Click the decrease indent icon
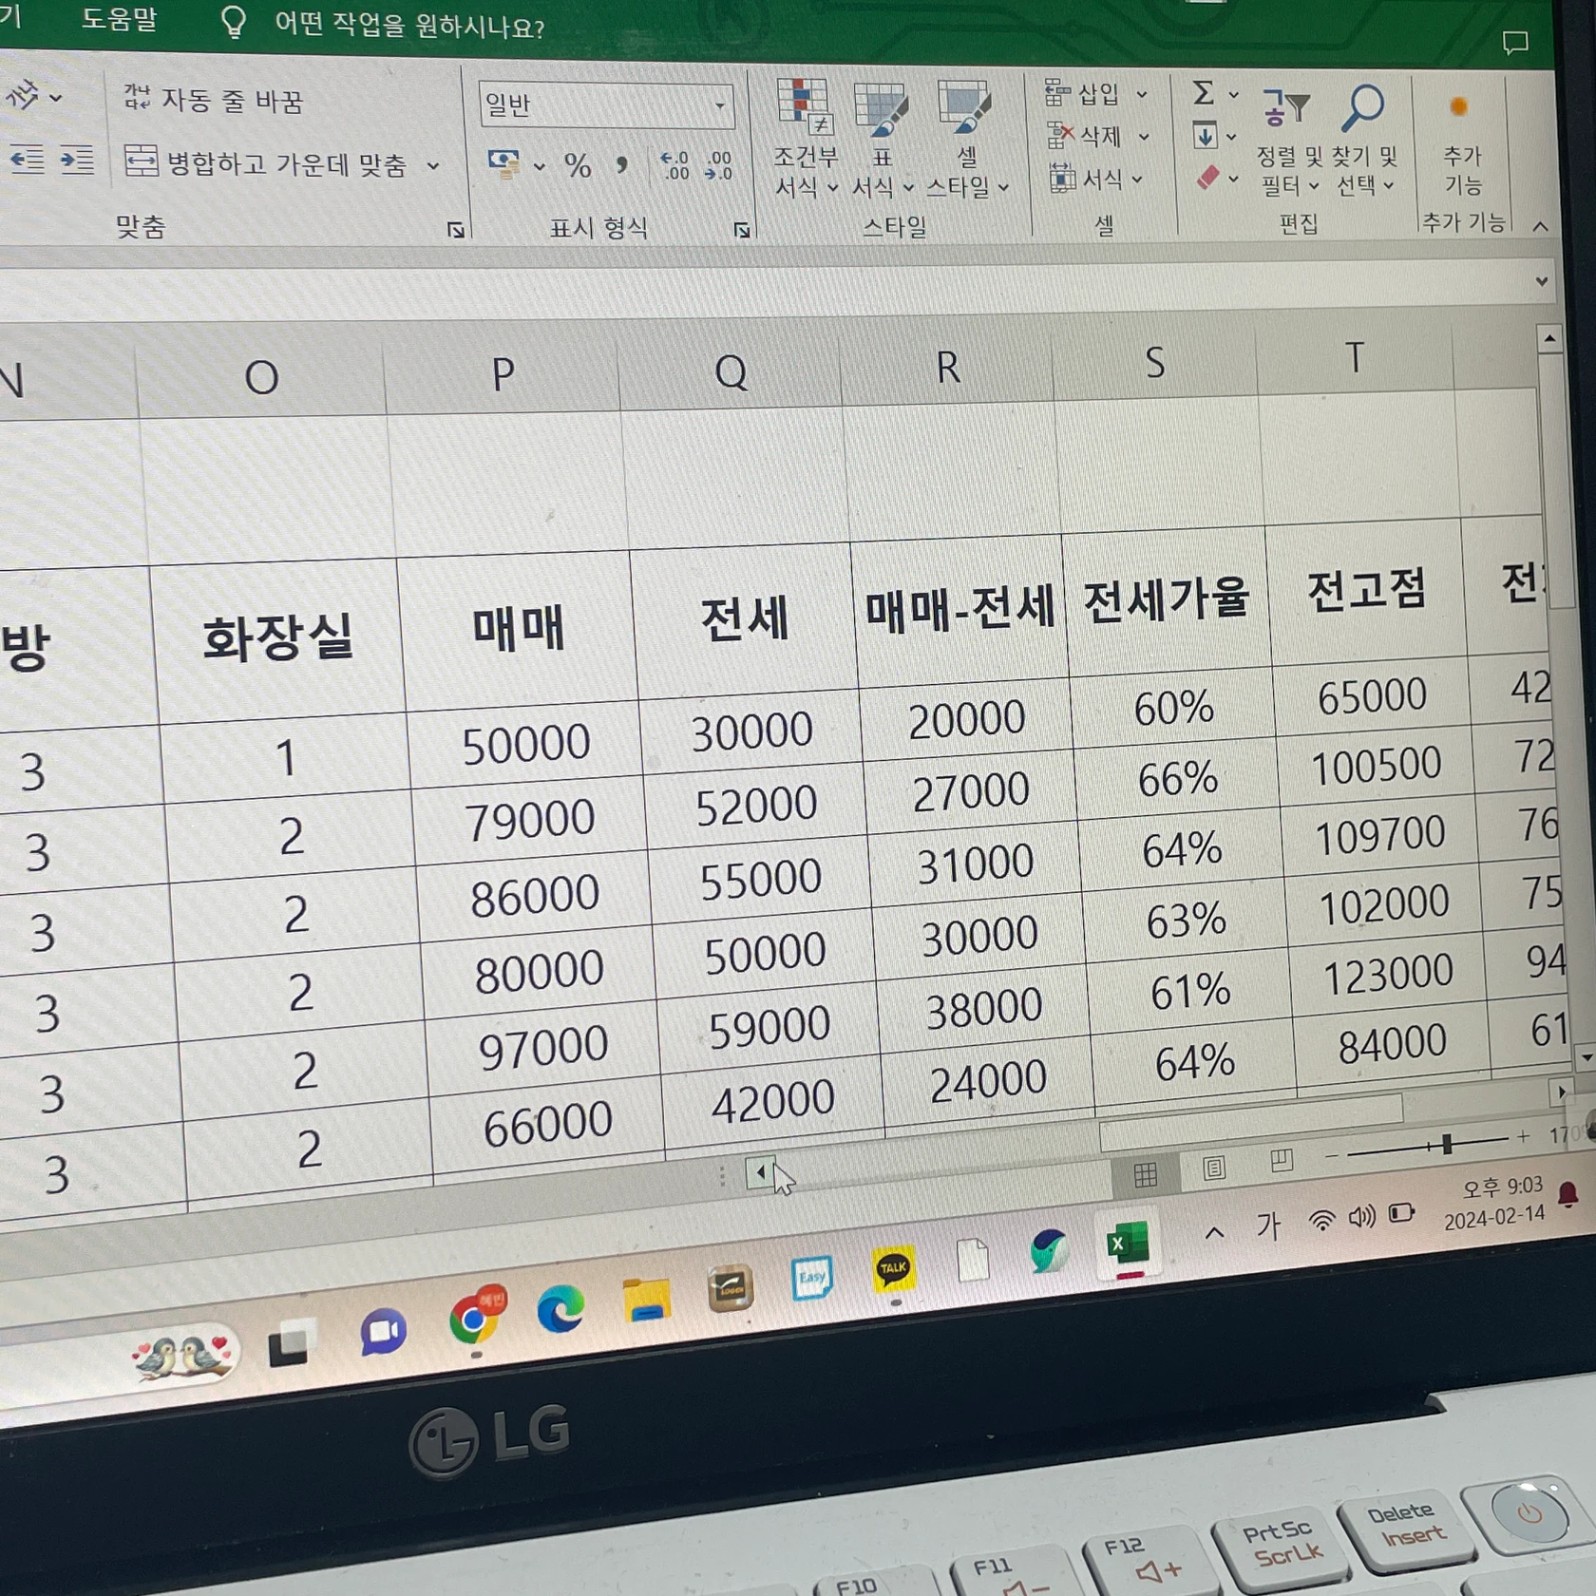Image resolution: width=1596 pixels, height=1596 pixels. pyautogui.click(x=27, y=160)
